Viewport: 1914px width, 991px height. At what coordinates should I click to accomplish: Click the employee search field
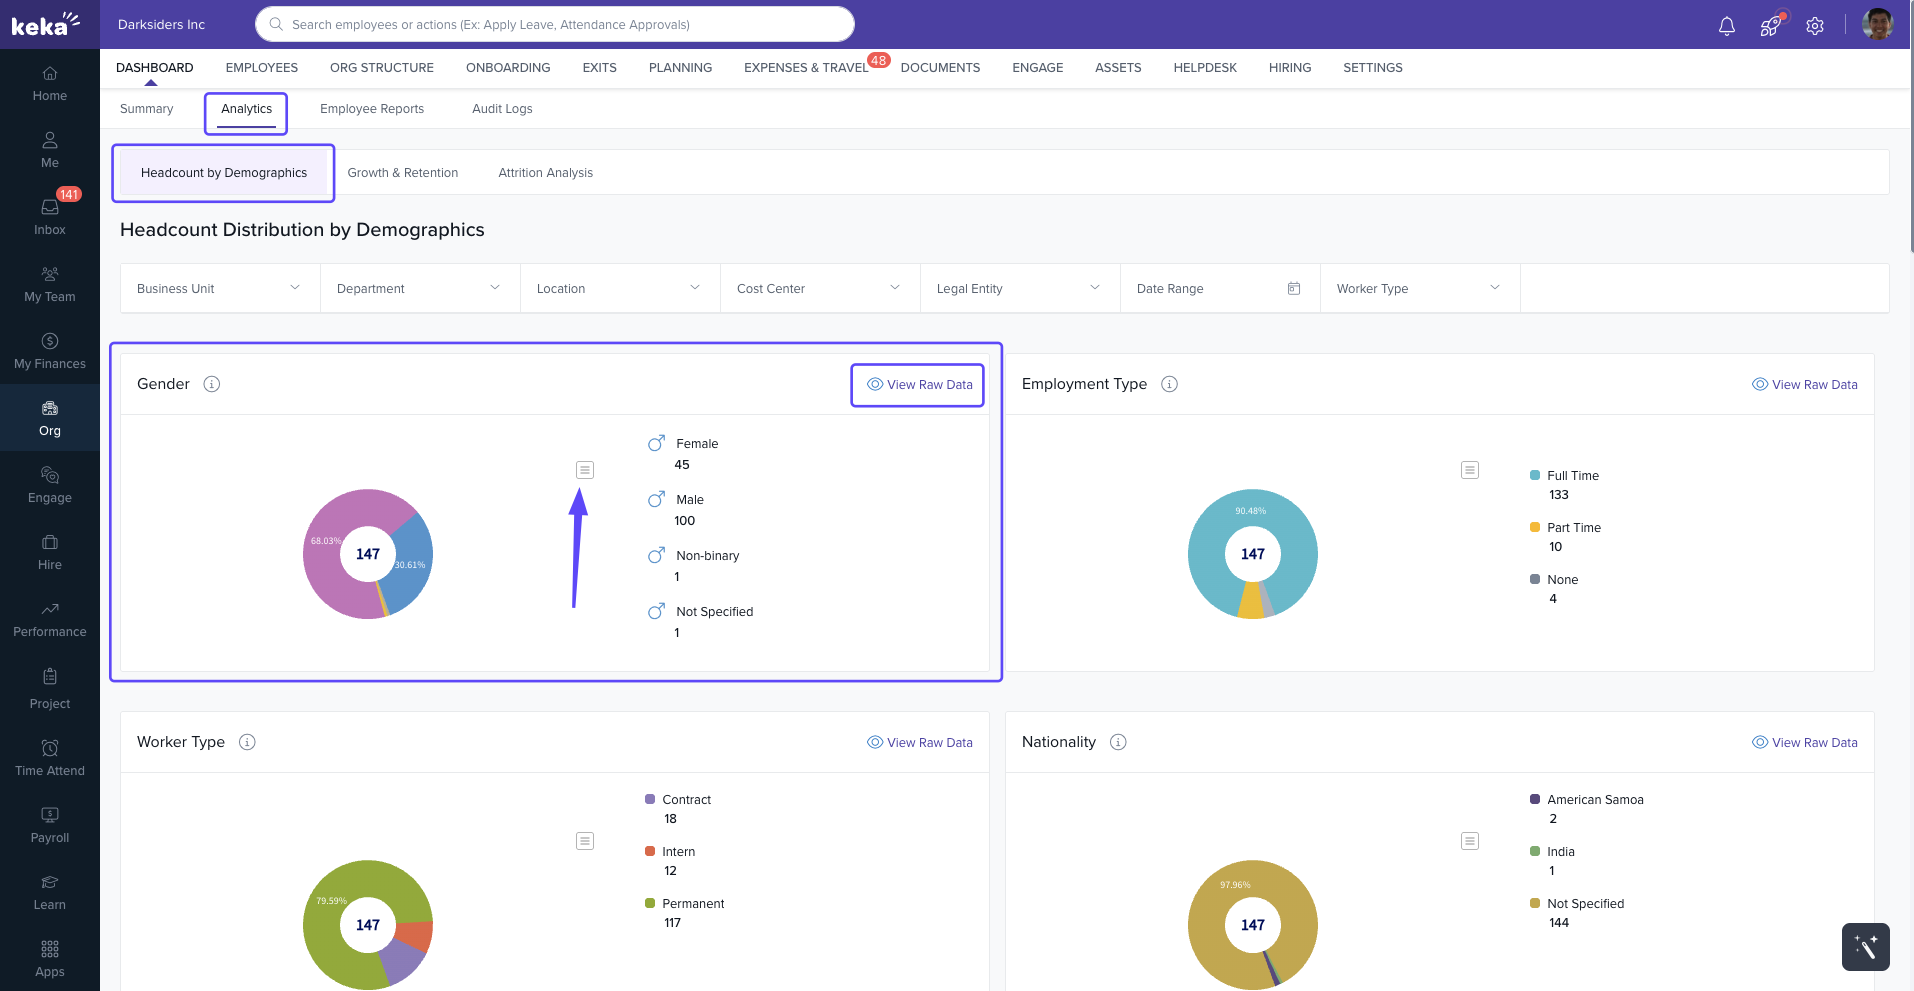(555, 24)
